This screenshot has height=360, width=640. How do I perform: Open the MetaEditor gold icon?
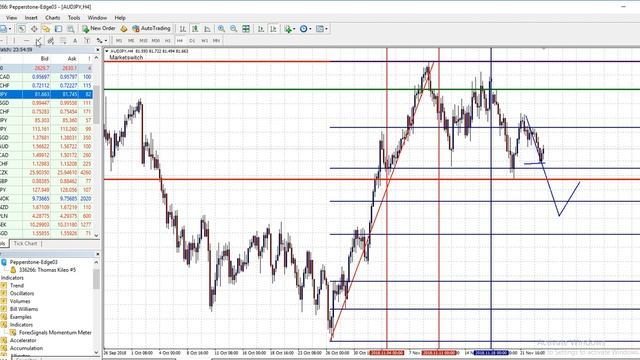pyautogui.click(x=124, y=29)
